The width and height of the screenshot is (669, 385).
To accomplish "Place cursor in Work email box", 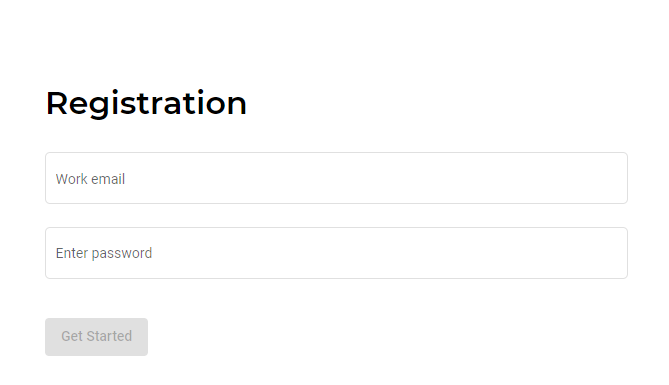I will coord(336,178).
